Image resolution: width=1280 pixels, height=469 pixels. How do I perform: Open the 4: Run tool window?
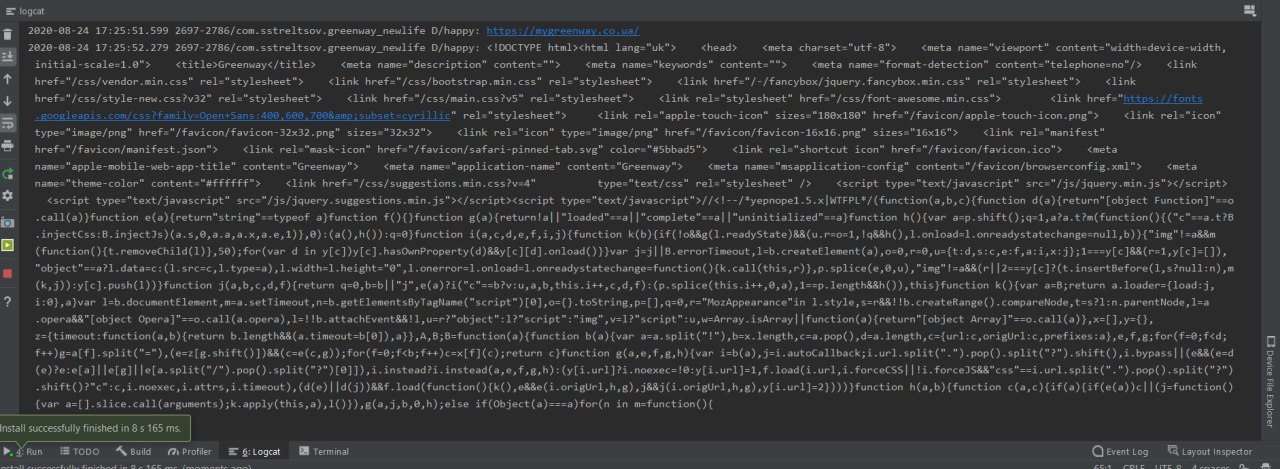22,452
